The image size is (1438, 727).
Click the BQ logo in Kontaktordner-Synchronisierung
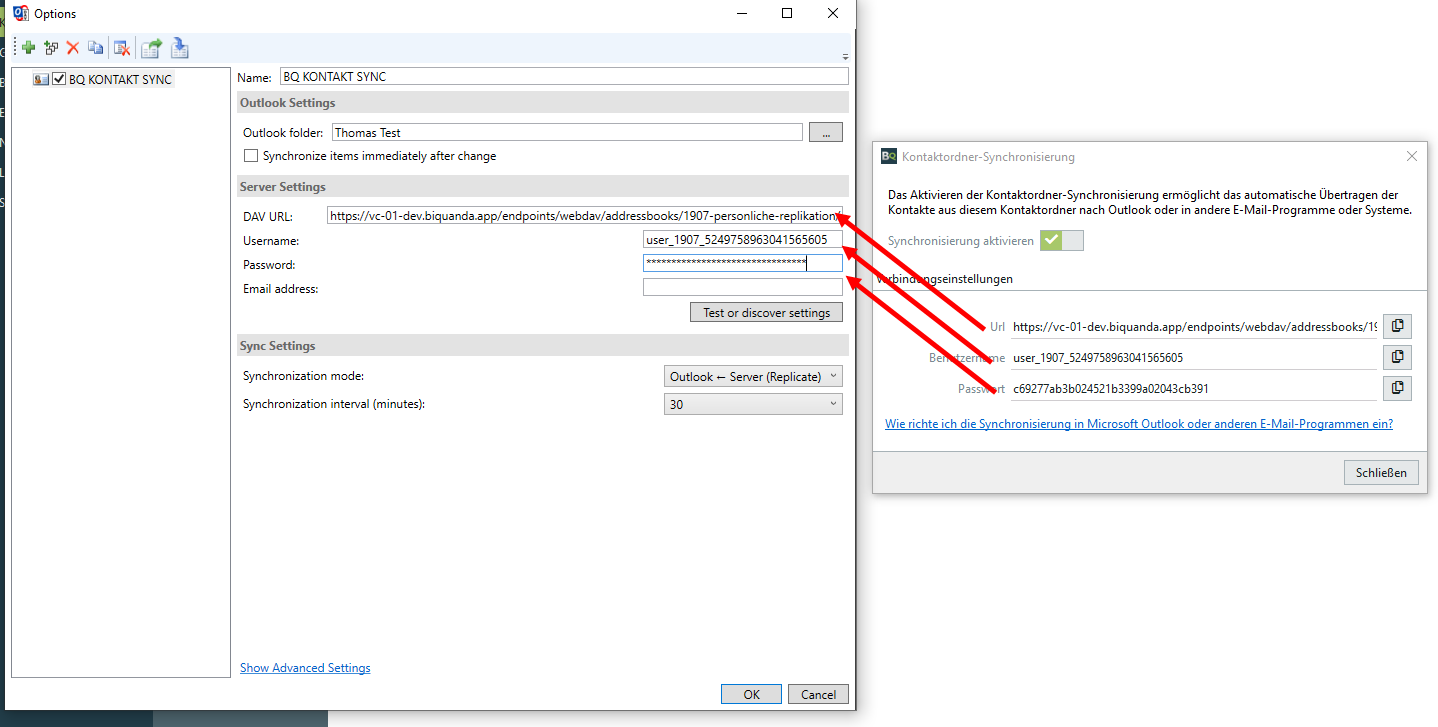click(x=889, y=156)
